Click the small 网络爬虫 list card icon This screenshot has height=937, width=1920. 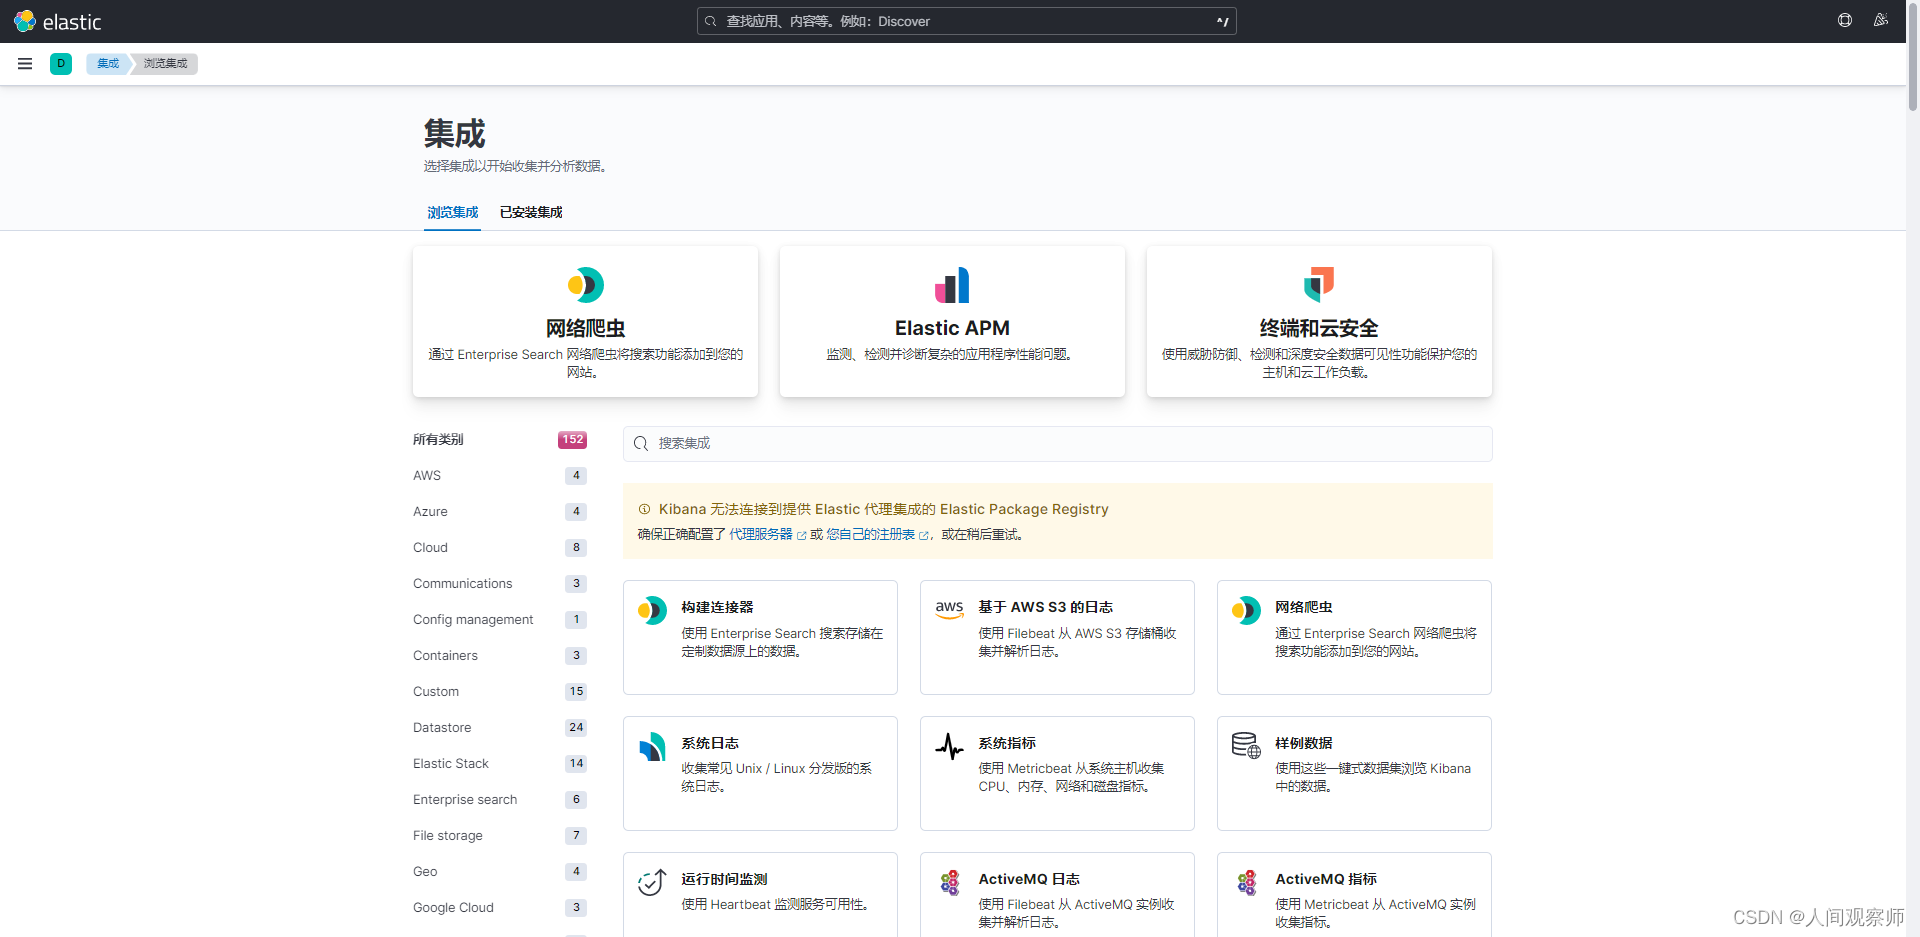coord(1246,610)
